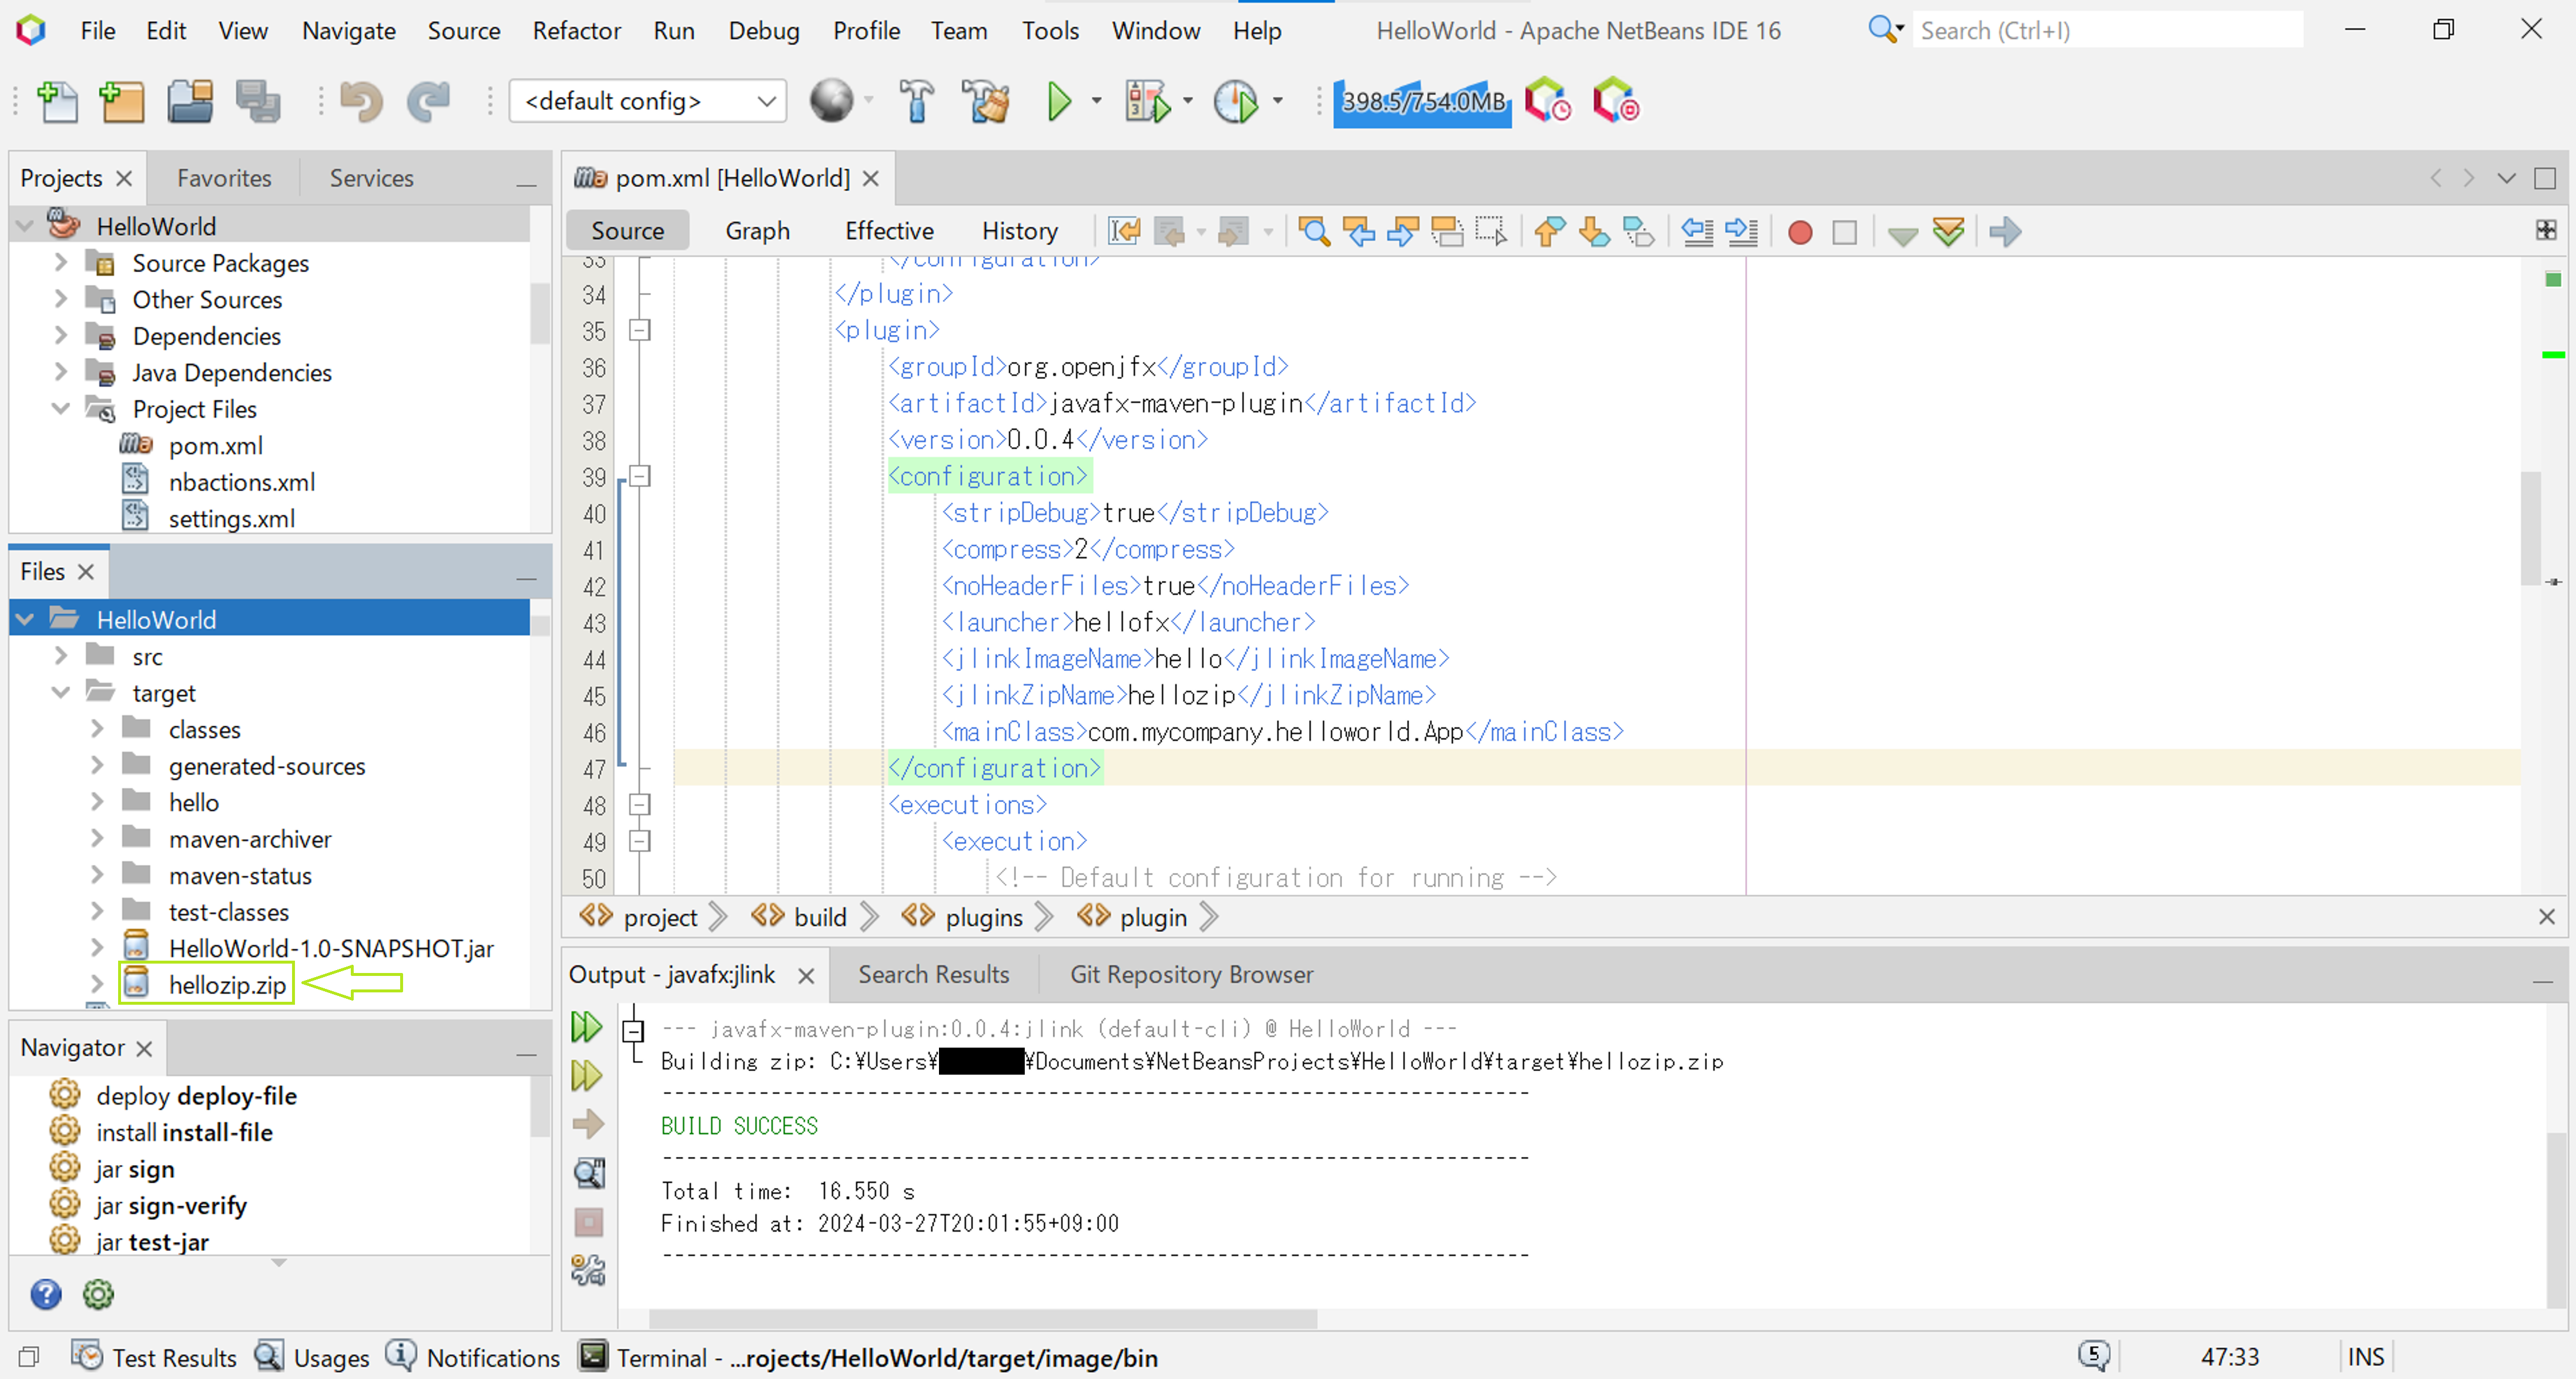
Task: Click the Profile Project clock icon
Action: coord(1236,102)
